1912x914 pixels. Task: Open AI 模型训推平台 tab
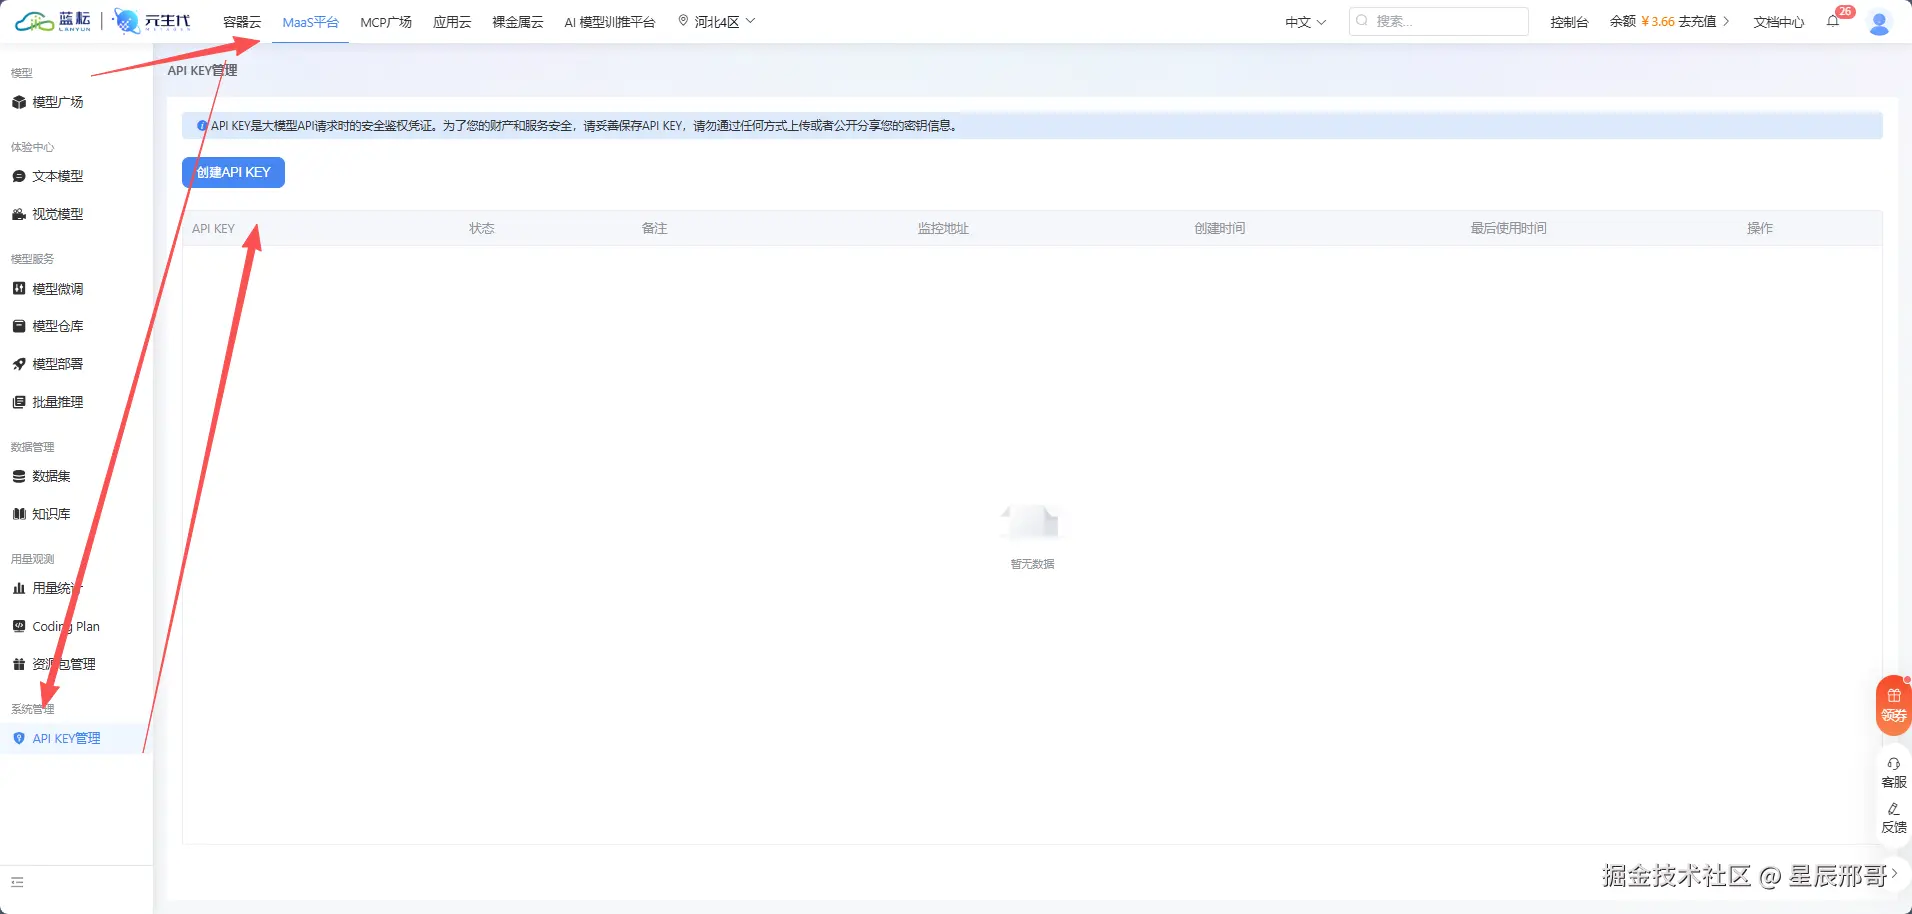[610, 22]
